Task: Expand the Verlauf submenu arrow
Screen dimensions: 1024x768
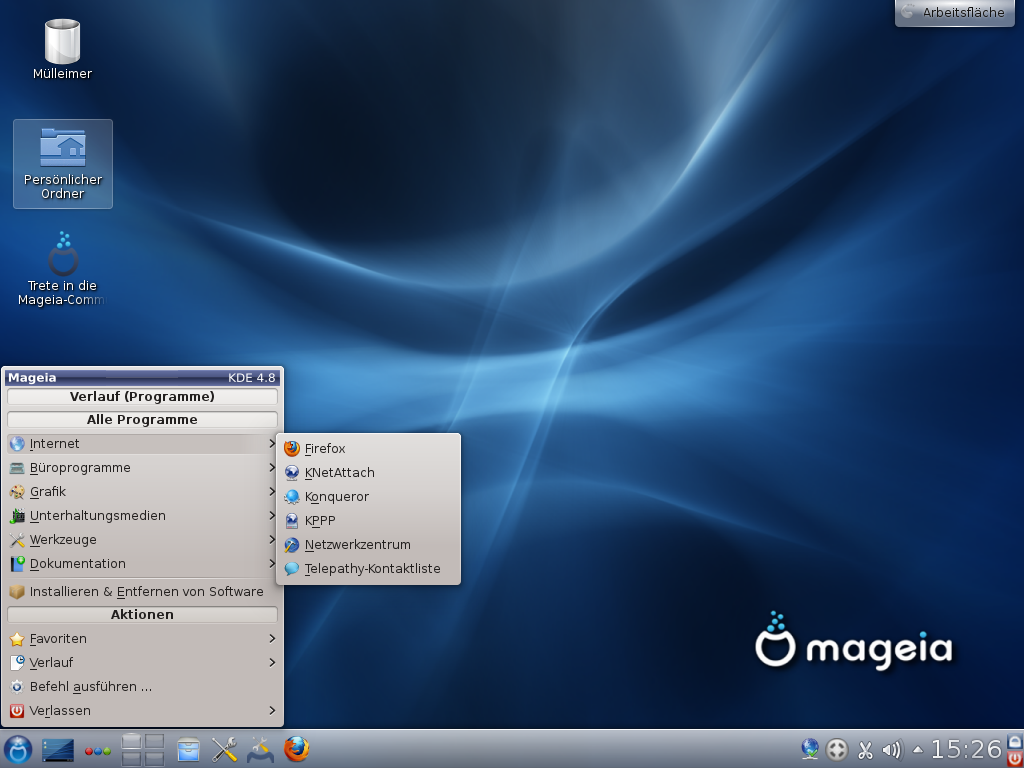Action: 272,663
